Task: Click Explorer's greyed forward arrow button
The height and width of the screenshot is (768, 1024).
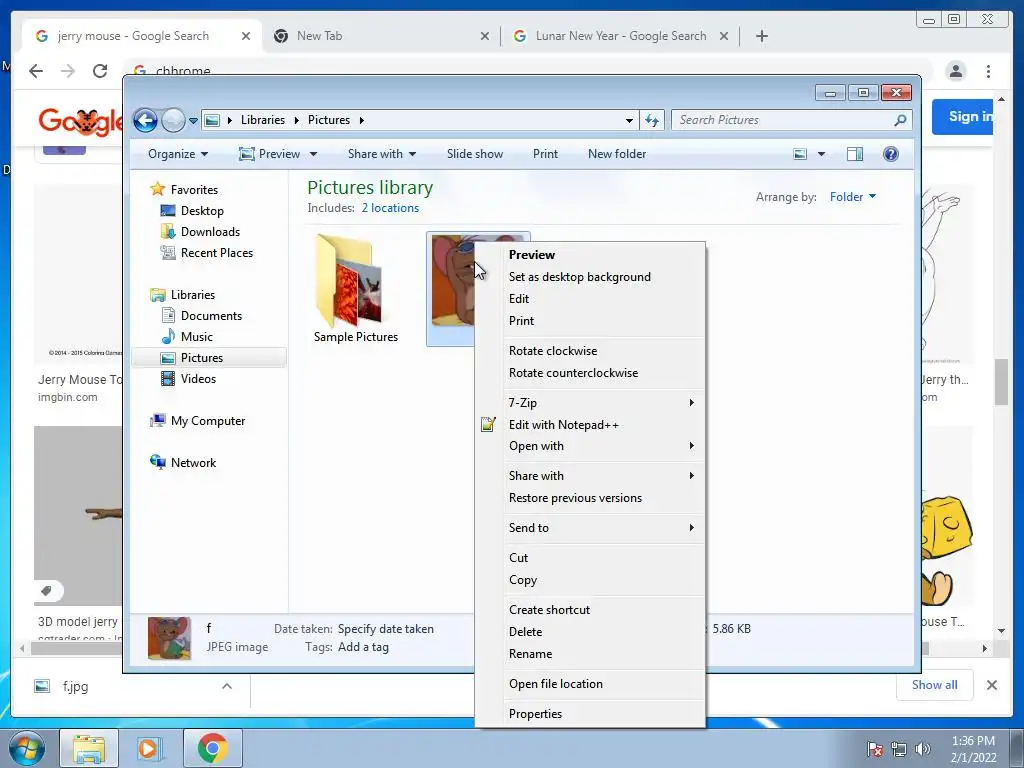Action: (x=173, y=120)
